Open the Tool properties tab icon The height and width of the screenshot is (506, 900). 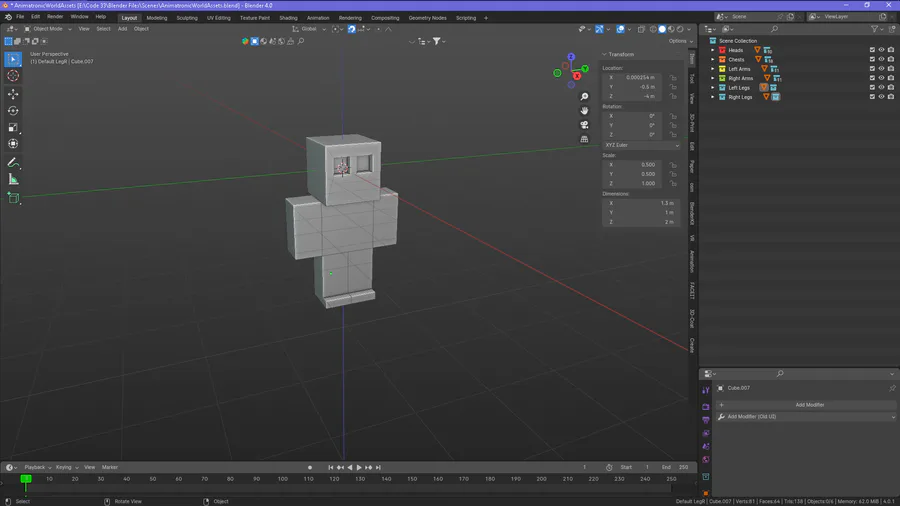tap(706, 390)
